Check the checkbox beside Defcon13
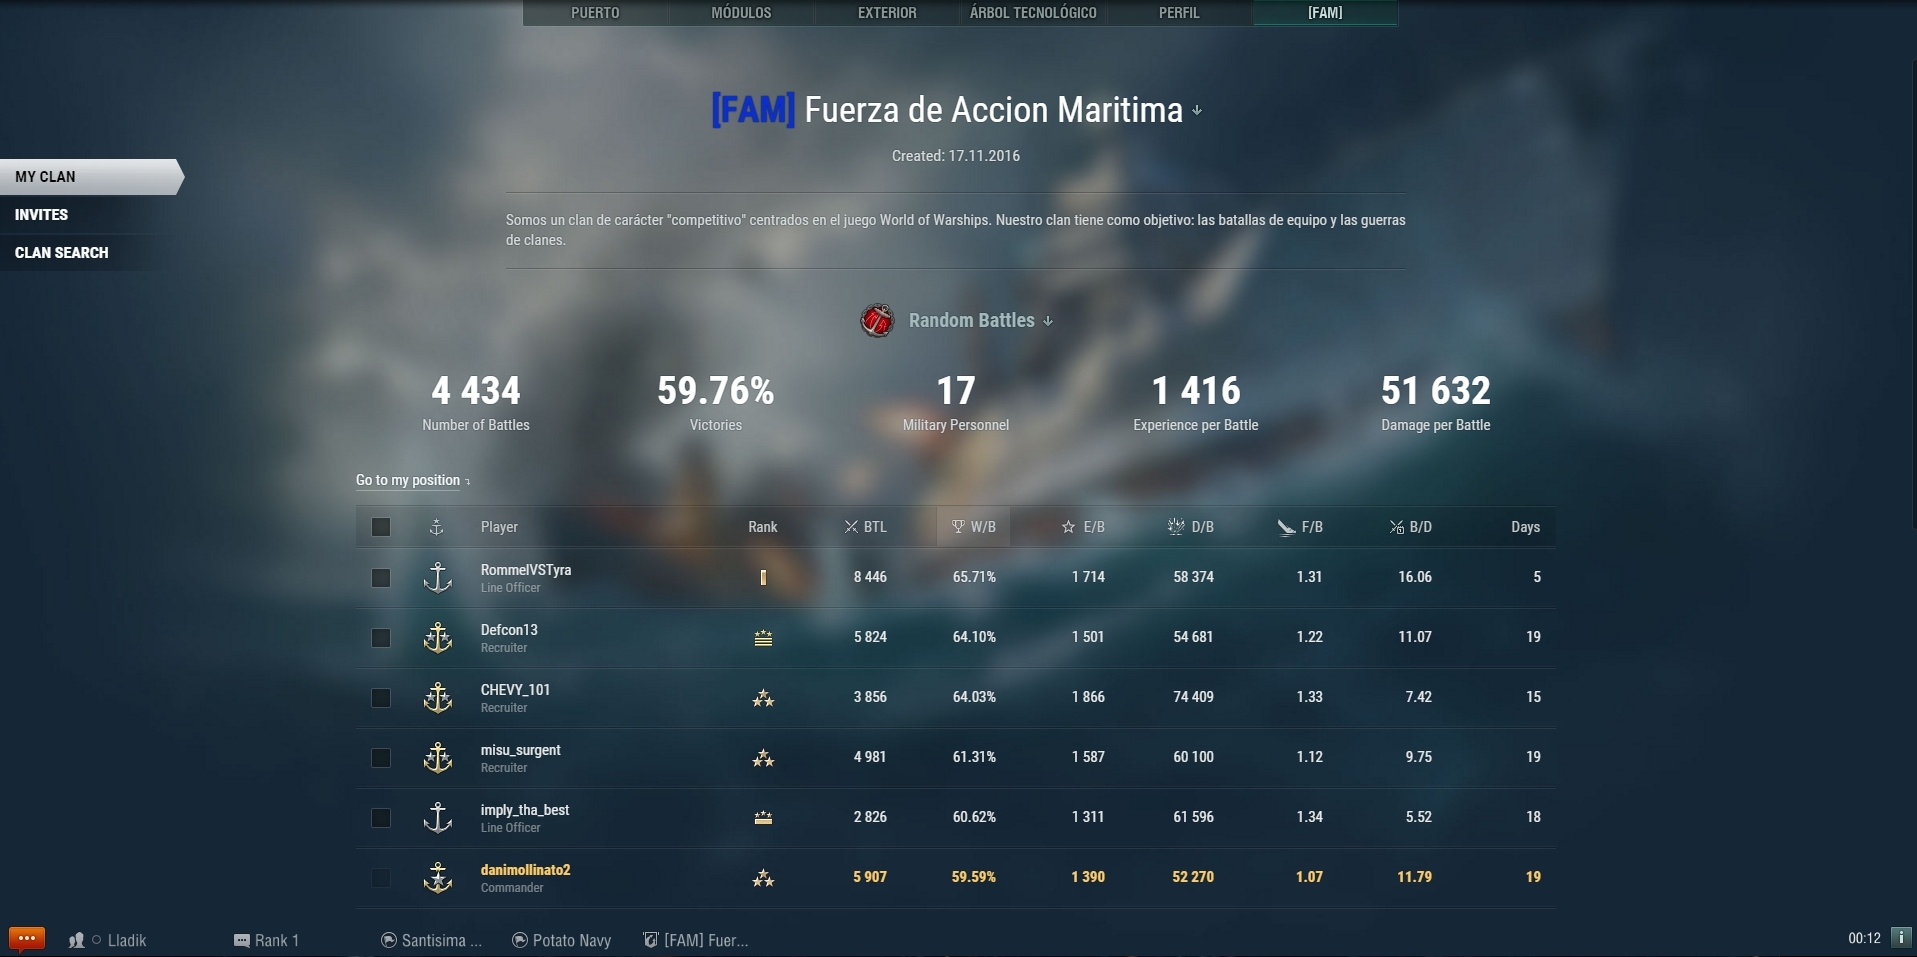This screenshot has height=957, width=1917. (x=381, y=637)
